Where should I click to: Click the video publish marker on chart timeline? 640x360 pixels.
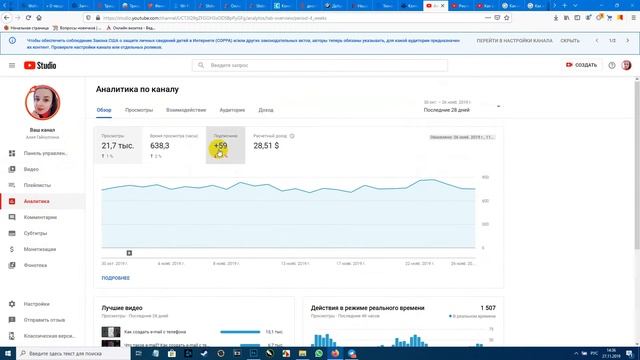tap(129, 253)
